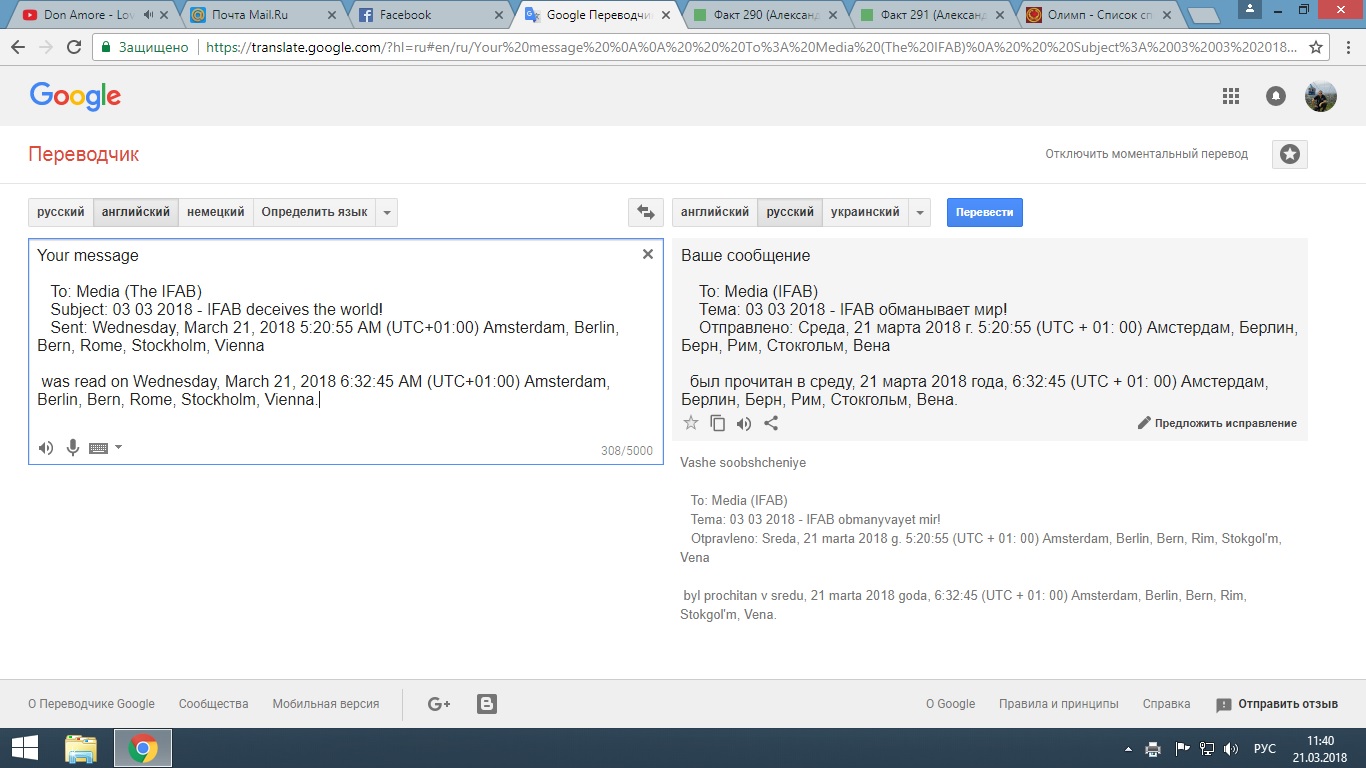
Task: Open Google account avatar
Action: point(1321,96)
